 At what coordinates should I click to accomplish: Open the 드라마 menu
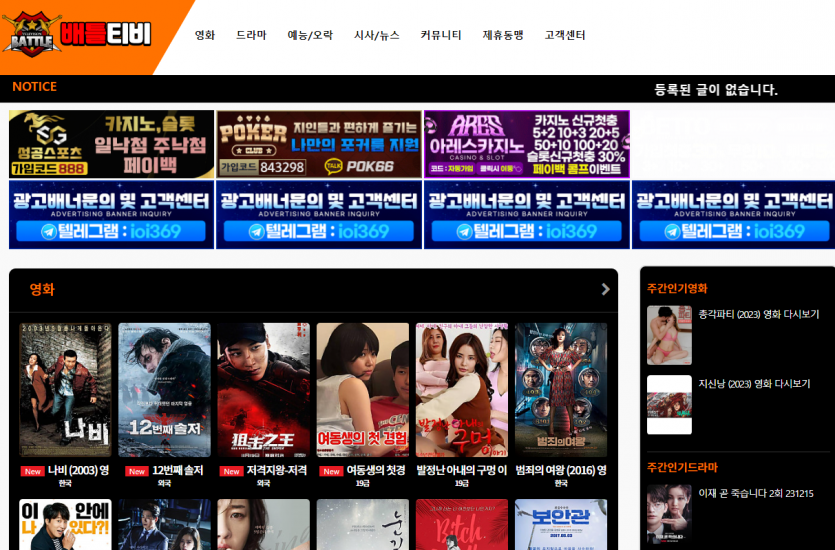(x=251, y=35)
